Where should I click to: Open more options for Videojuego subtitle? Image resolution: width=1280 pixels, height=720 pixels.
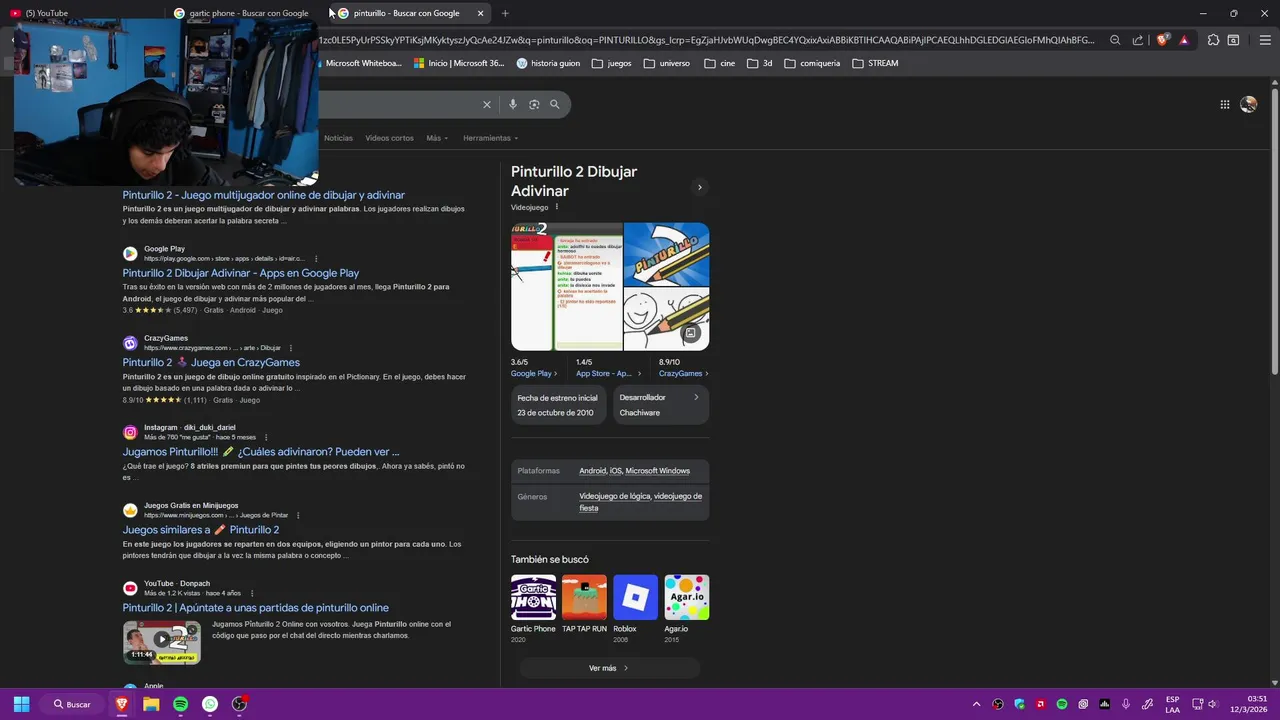(x=557, y=207)
